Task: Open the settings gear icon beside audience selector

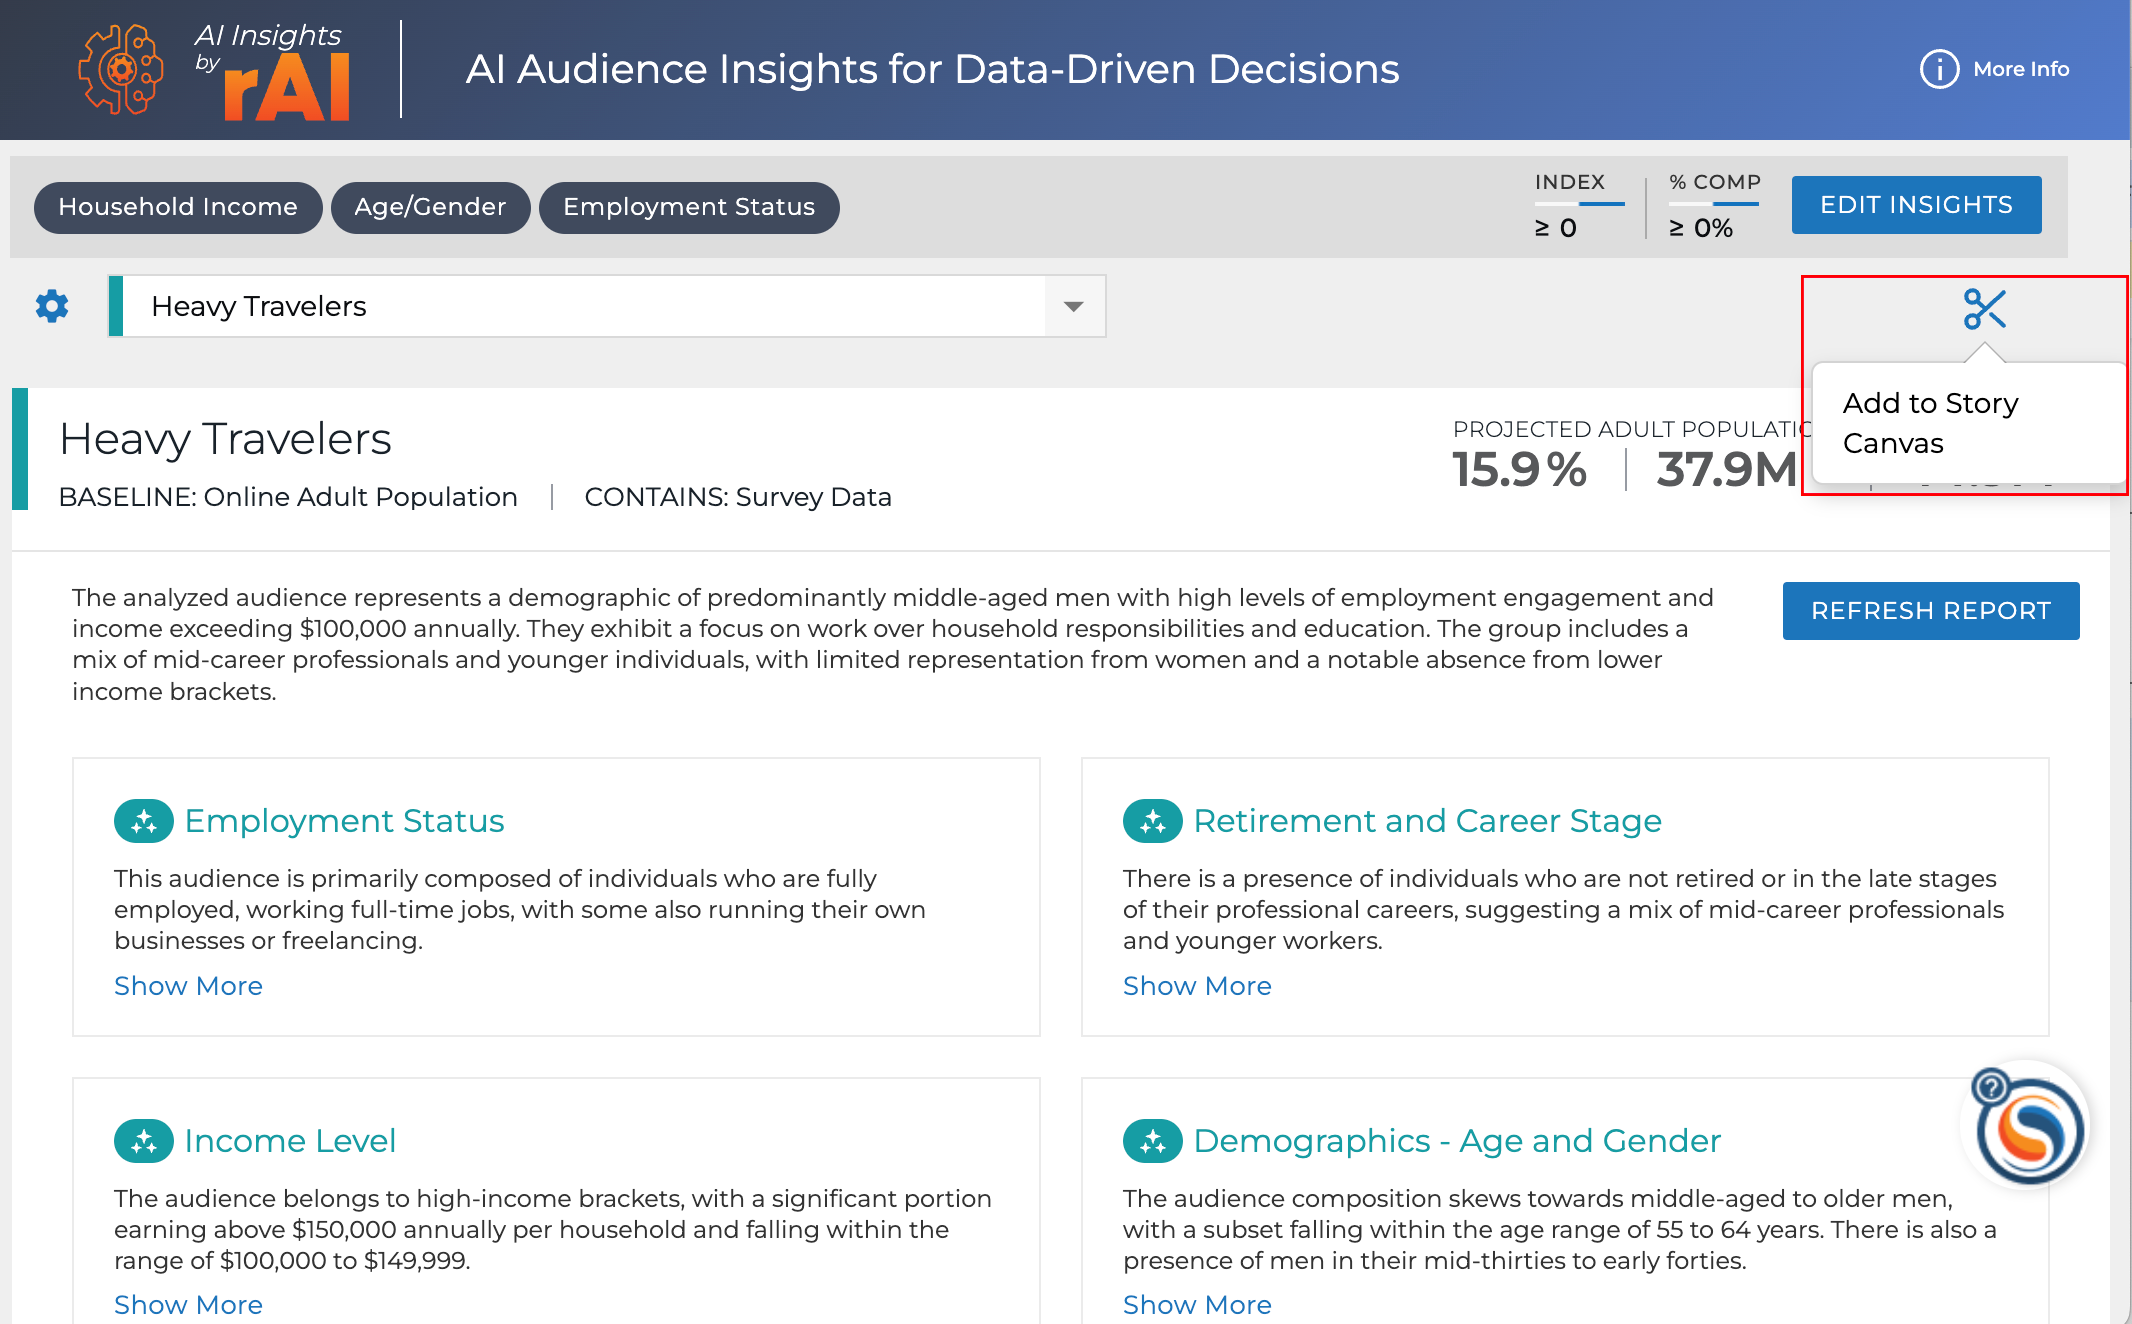Action: pos(52,306)
